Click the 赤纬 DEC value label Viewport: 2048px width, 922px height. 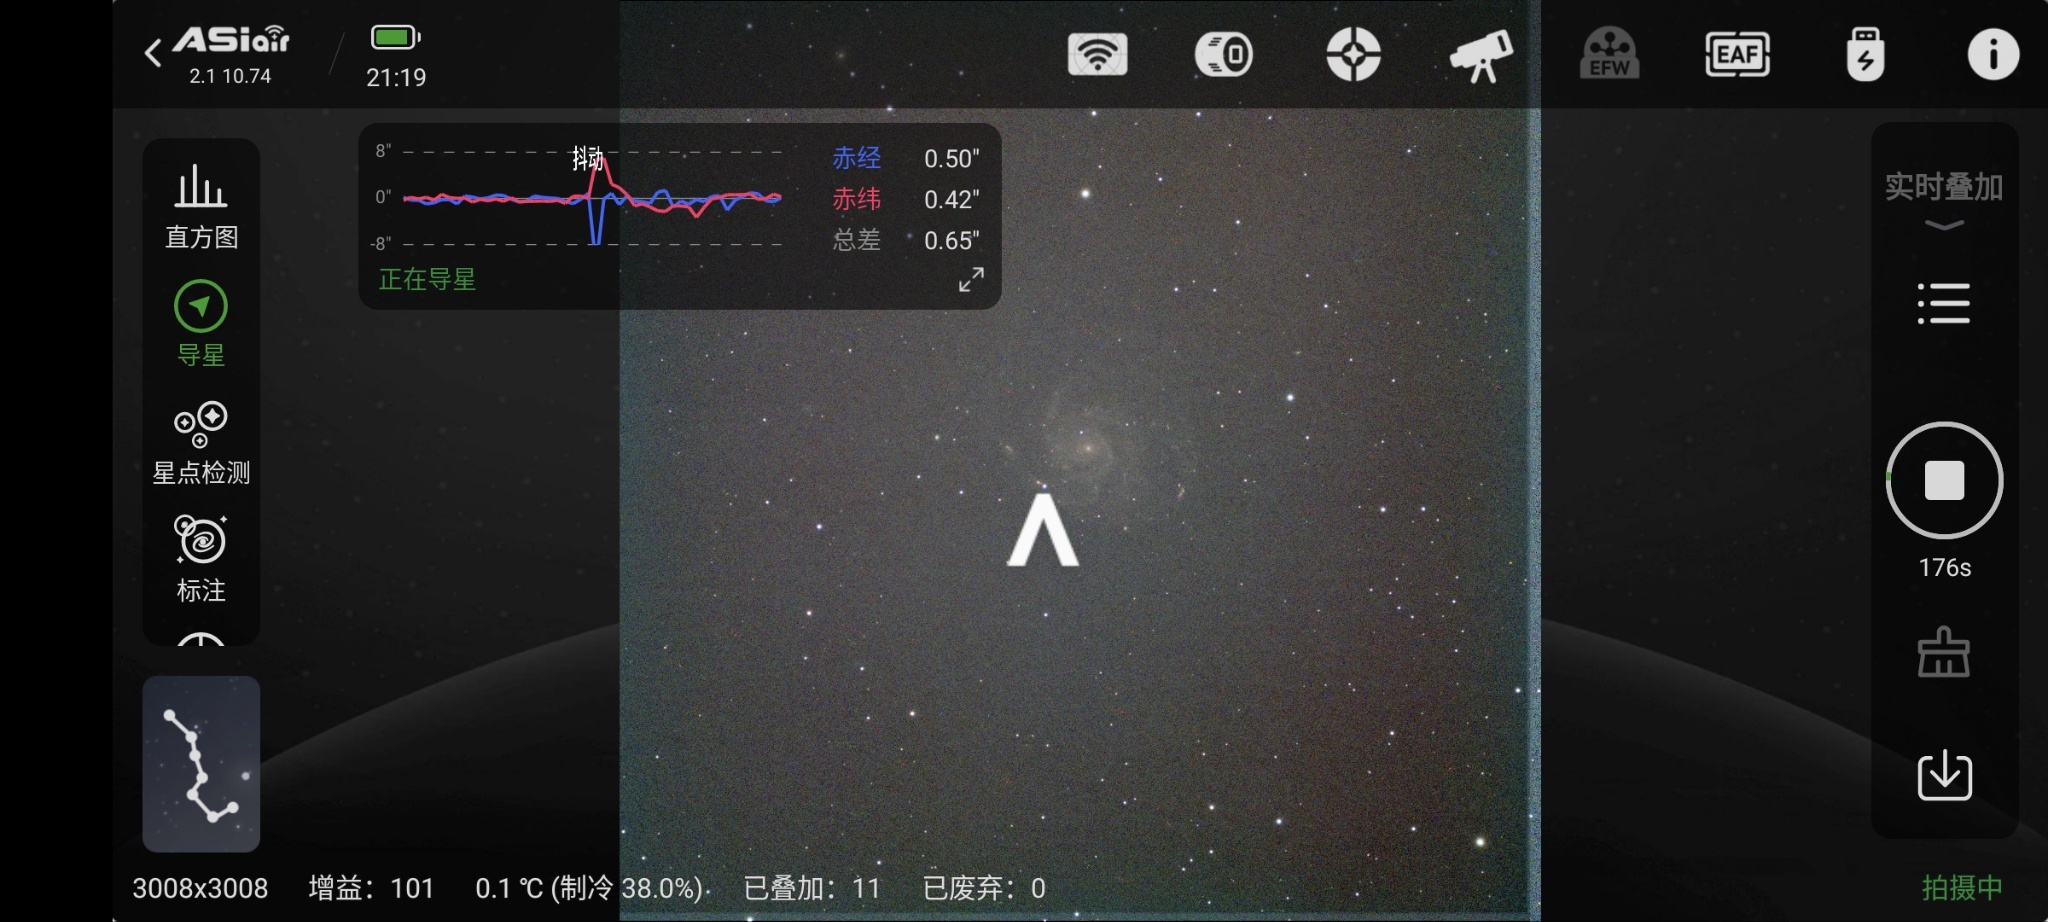pyautogui.click(x=857, y=199)
